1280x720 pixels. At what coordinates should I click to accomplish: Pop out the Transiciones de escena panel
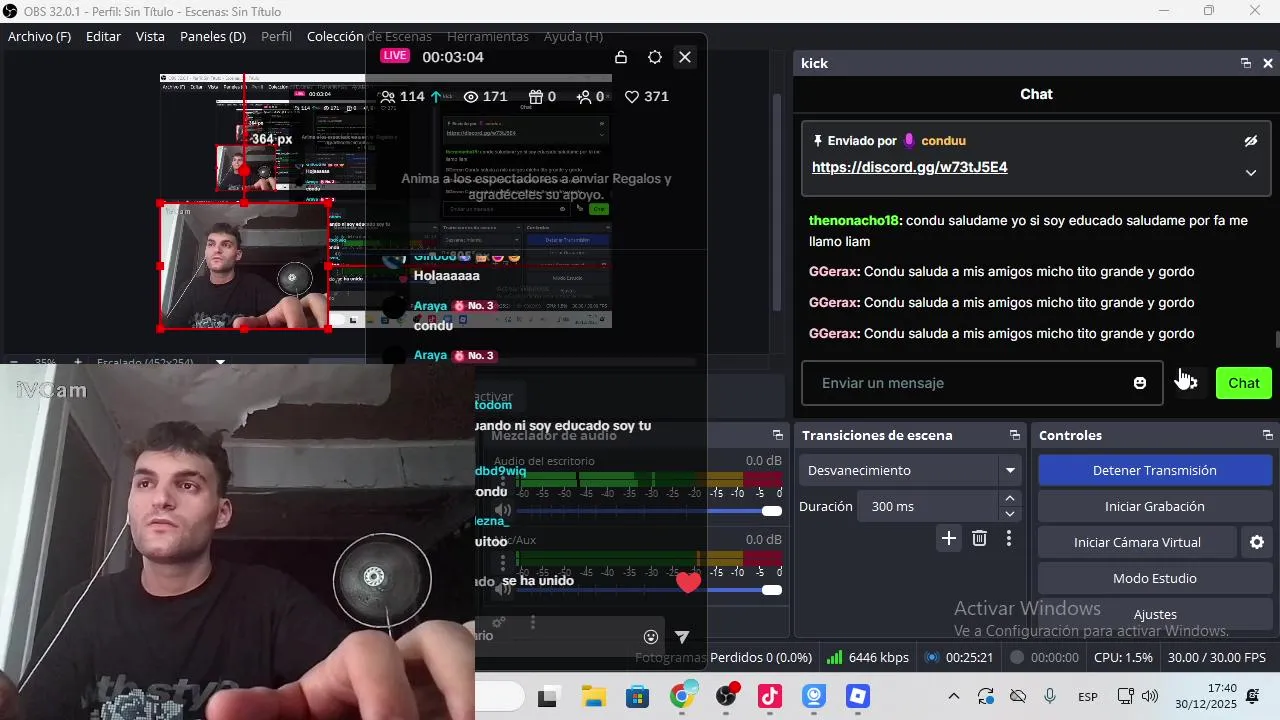point(1014,435)
